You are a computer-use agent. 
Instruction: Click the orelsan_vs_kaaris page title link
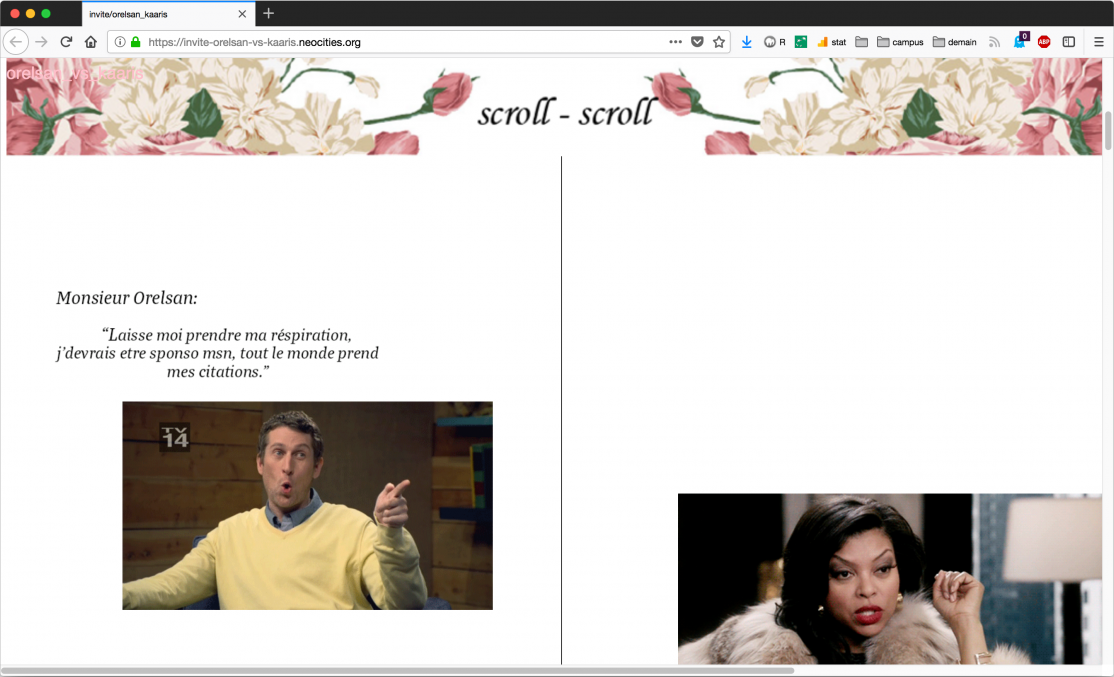coord(75,74)
